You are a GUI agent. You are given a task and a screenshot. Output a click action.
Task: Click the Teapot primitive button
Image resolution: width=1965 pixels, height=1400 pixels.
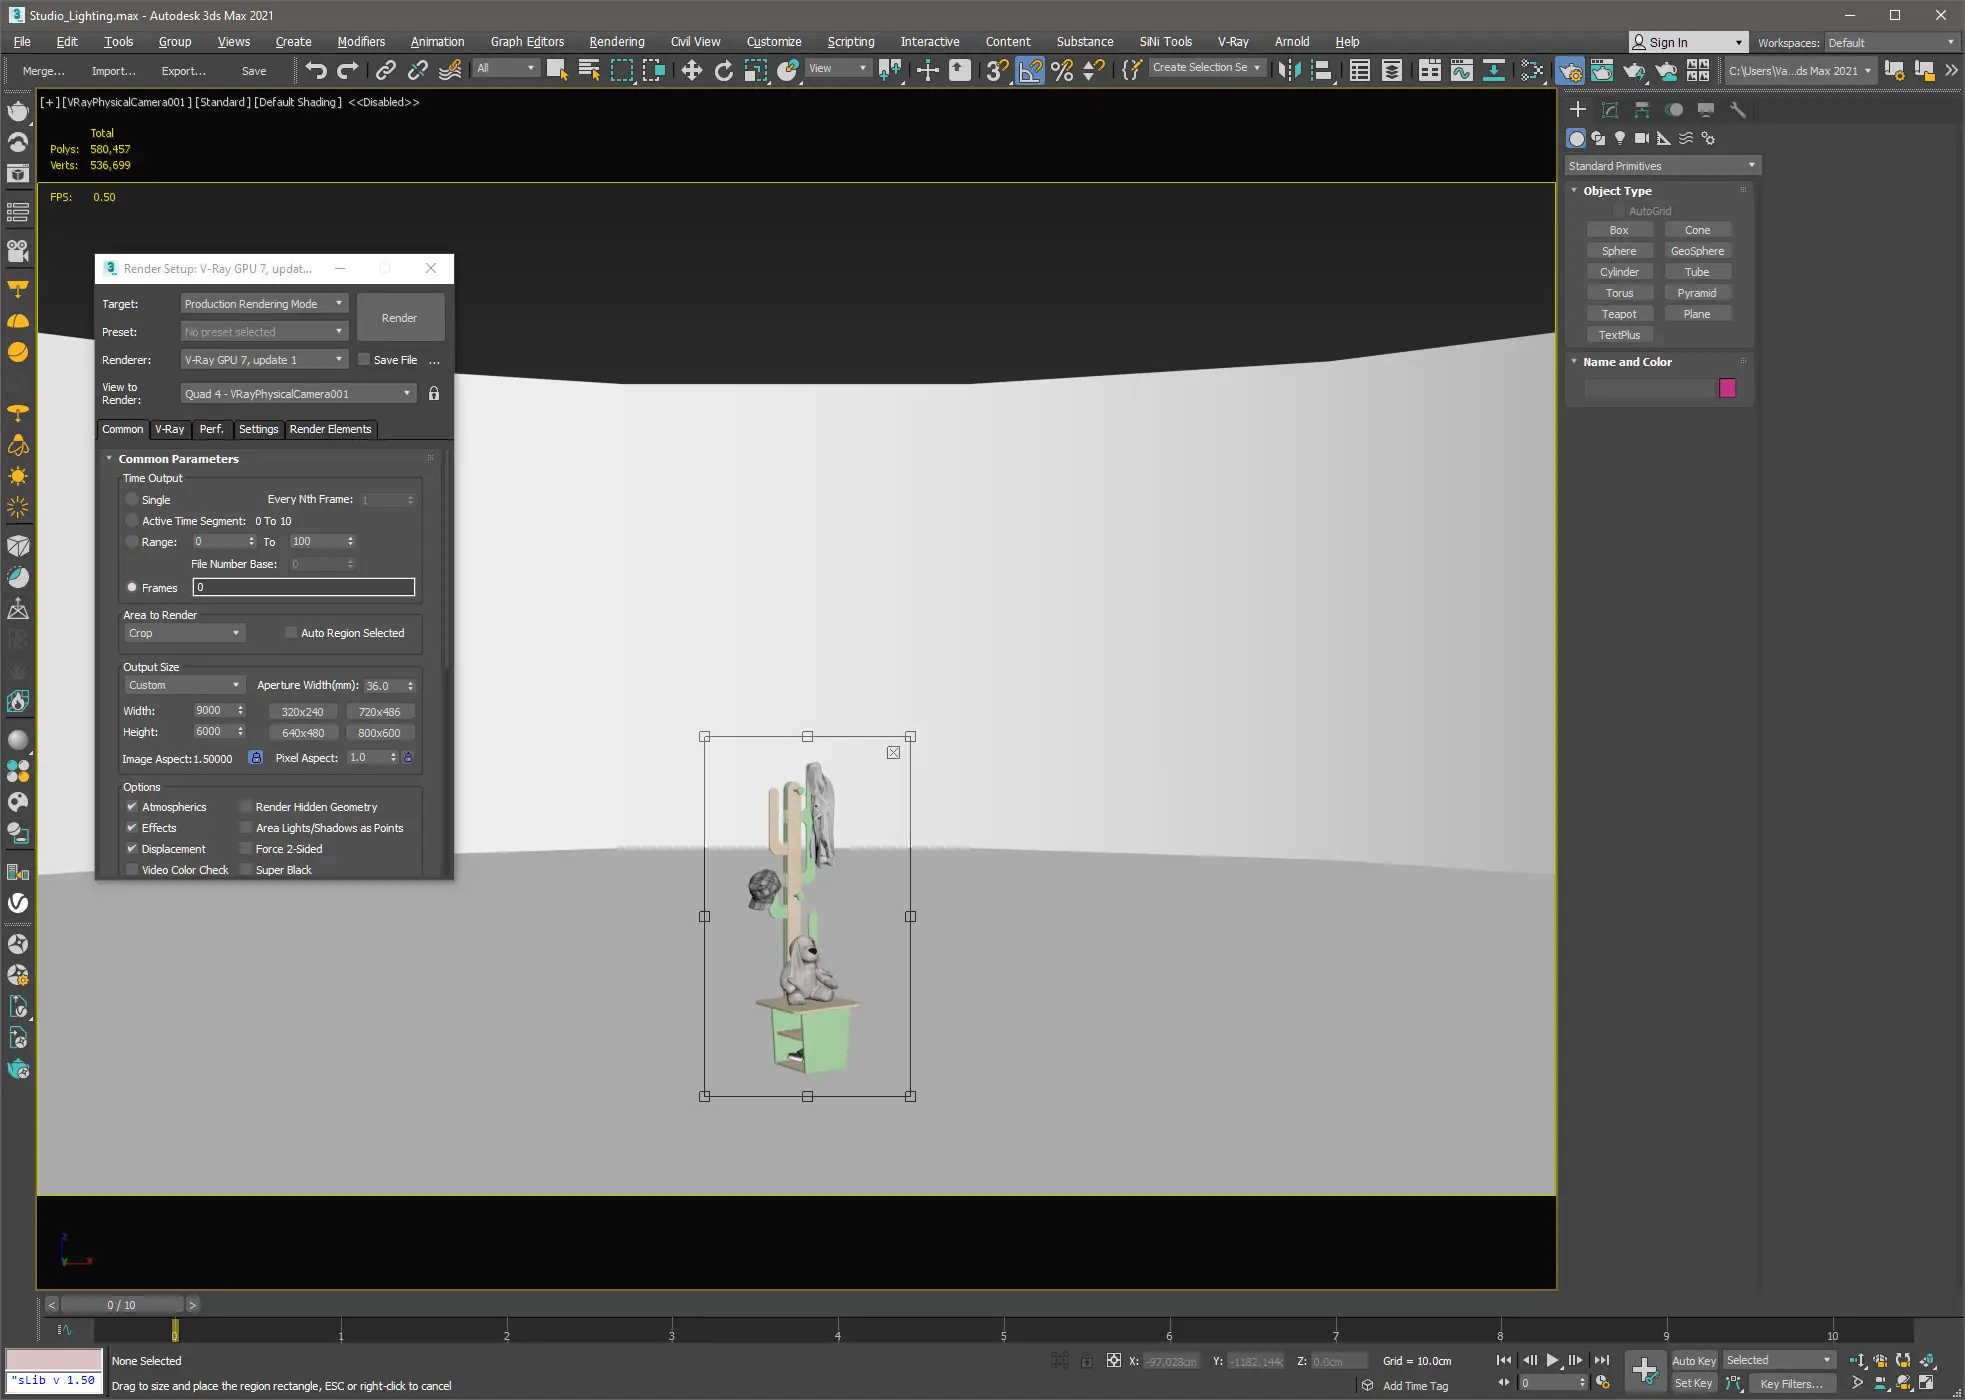[1618, 314]
